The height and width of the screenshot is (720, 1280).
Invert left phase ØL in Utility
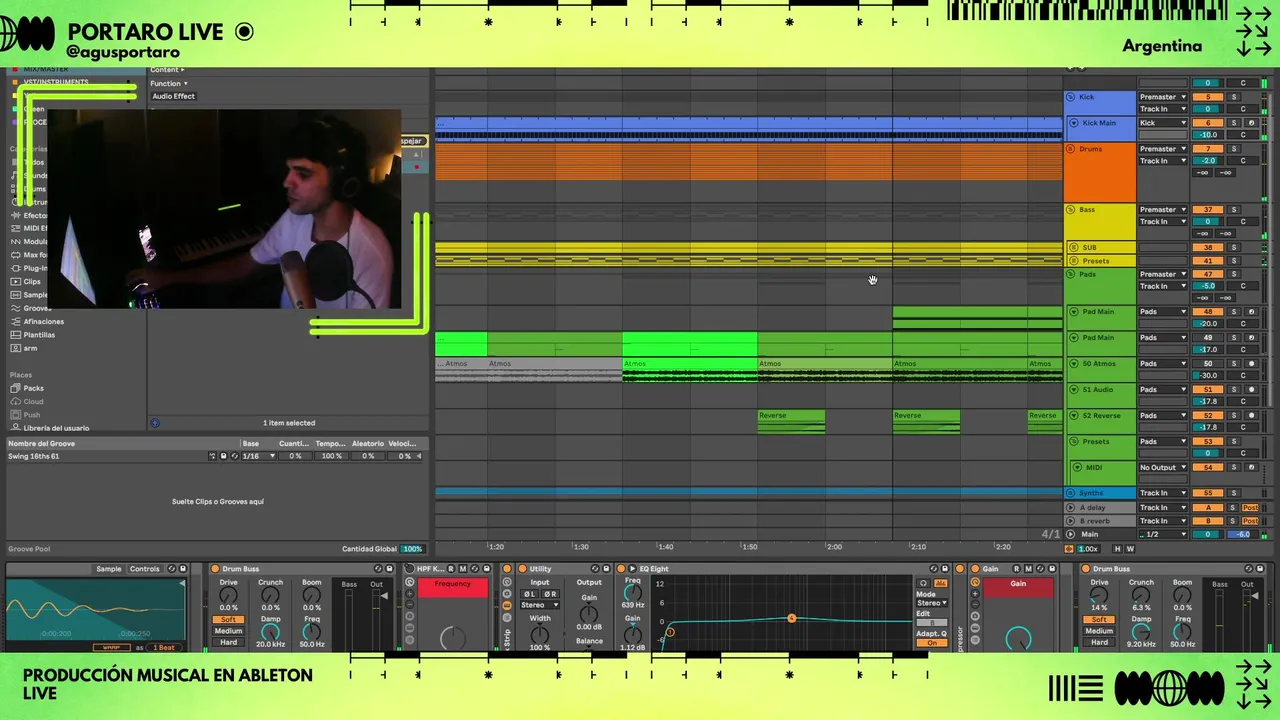click(530, 594)
